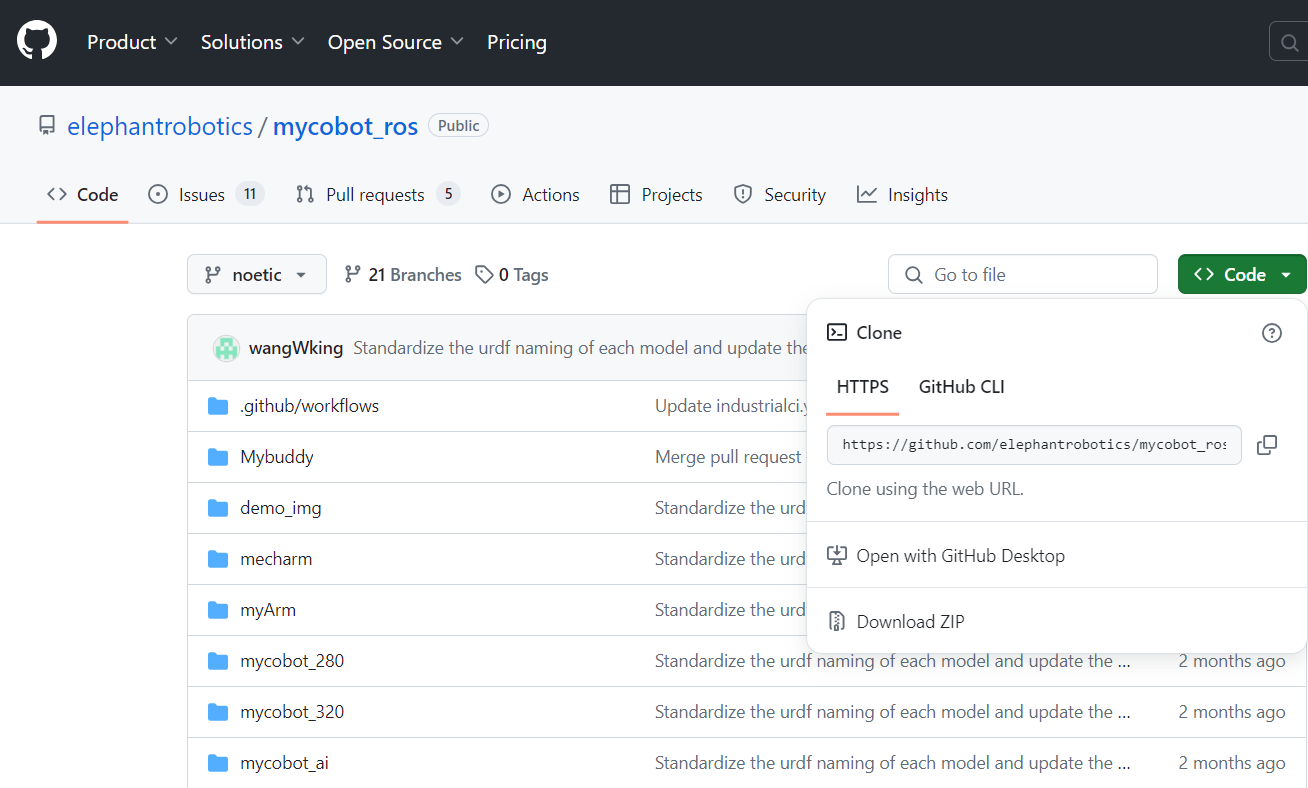Open the noetic branch selector
Screen dimensions: 1308x788
click(x=257, y=274)
